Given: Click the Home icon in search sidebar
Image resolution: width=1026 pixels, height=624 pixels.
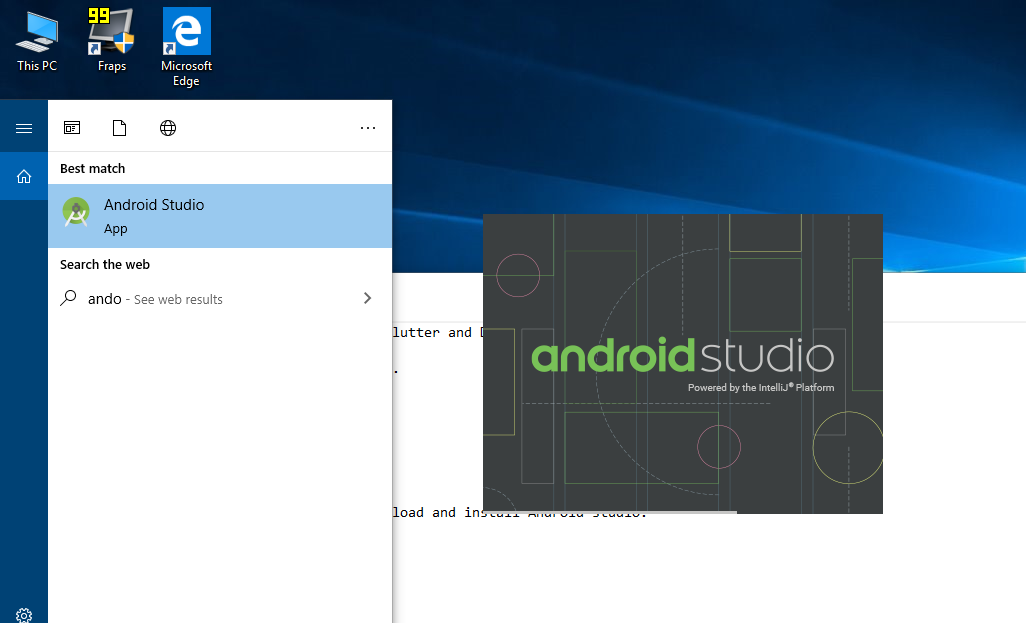Looking at the screenshot, I should tap(22, 176).
